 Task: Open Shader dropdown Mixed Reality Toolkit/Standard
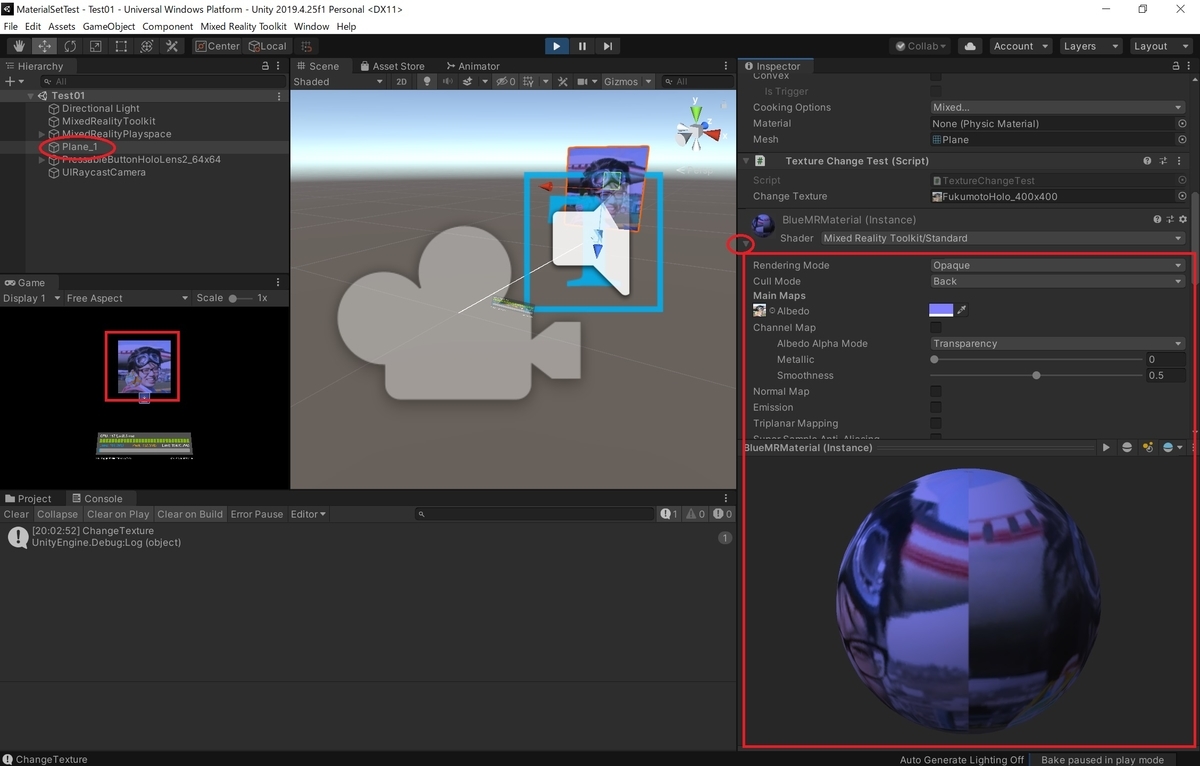(x=1002, y=238)
